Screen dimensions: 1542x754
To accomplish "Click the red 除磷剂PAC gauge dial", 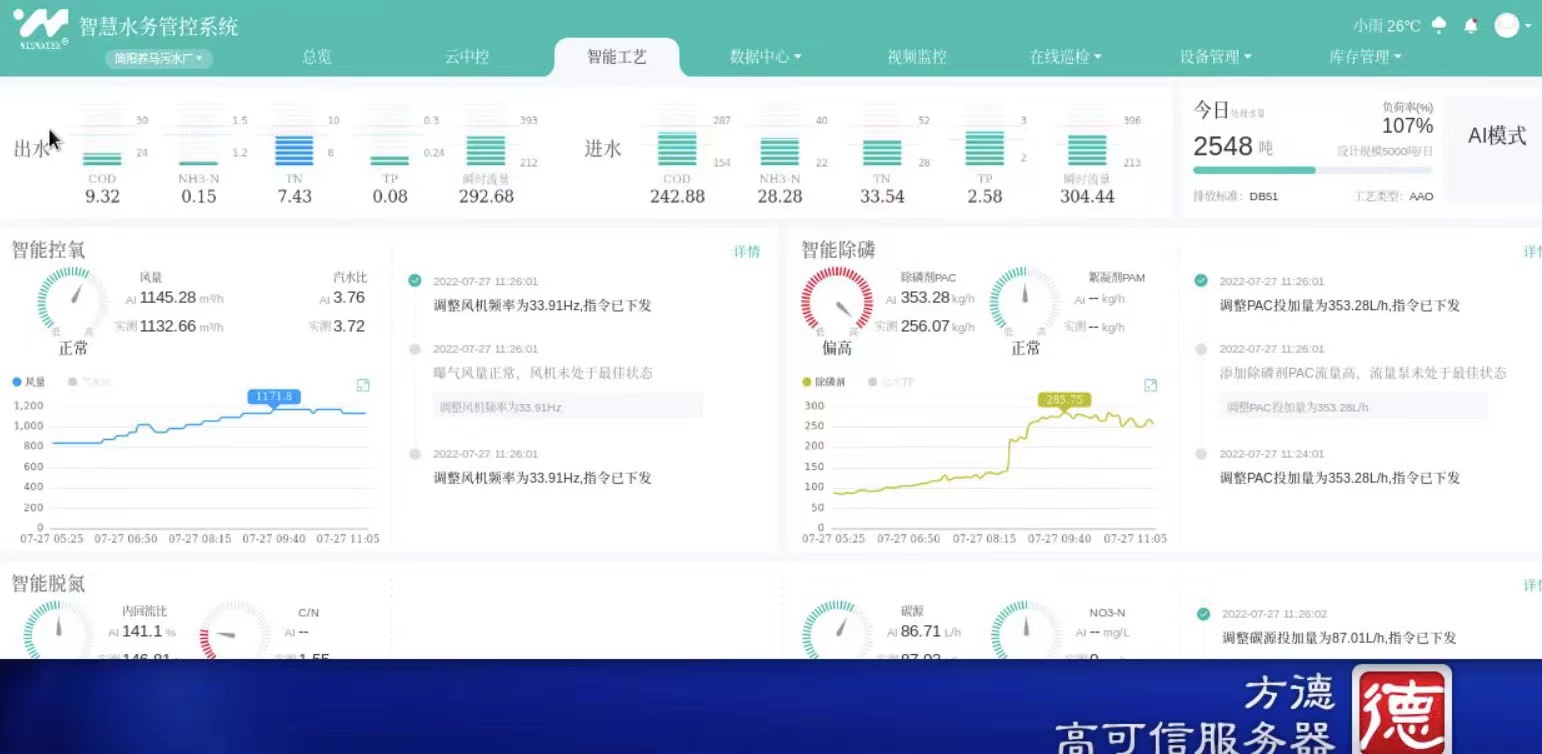I will 836,300.
